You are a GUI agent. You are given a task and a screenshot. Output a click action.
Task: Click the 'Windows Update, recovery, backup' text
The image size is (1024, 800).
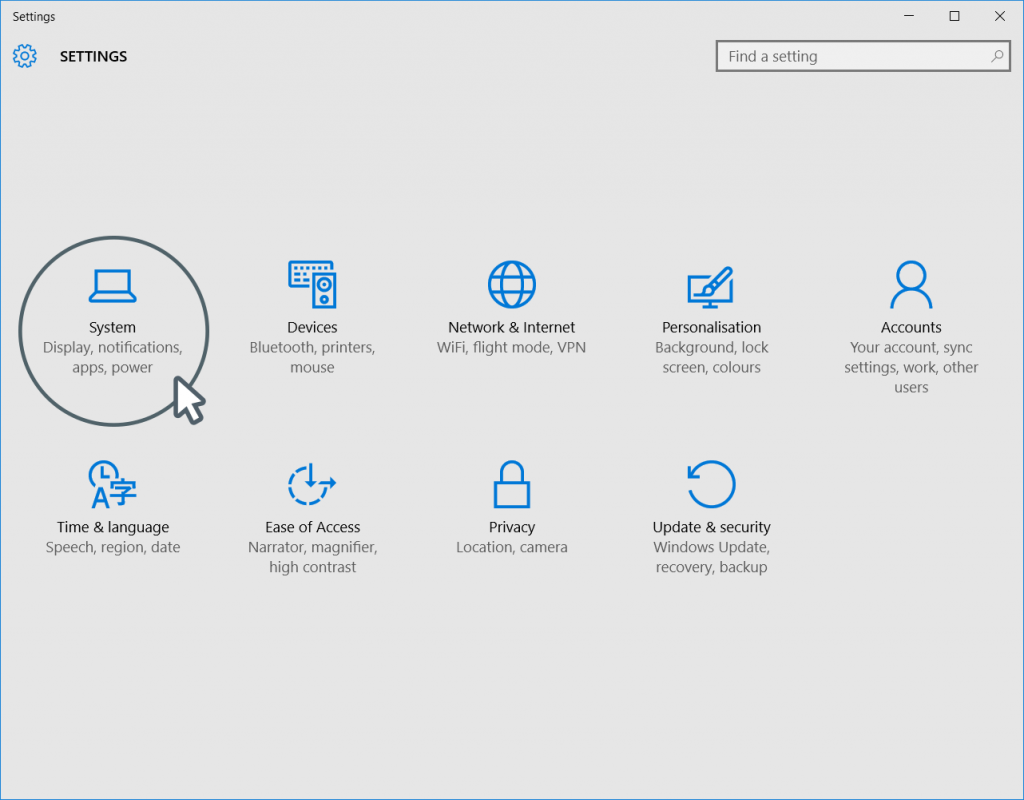click(711, 557)
